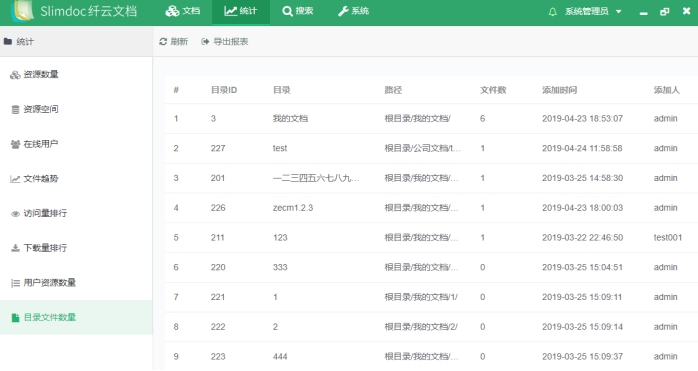
Task: Click timestamp 2019-03-22 22:46:50
Action: [582, 238]
